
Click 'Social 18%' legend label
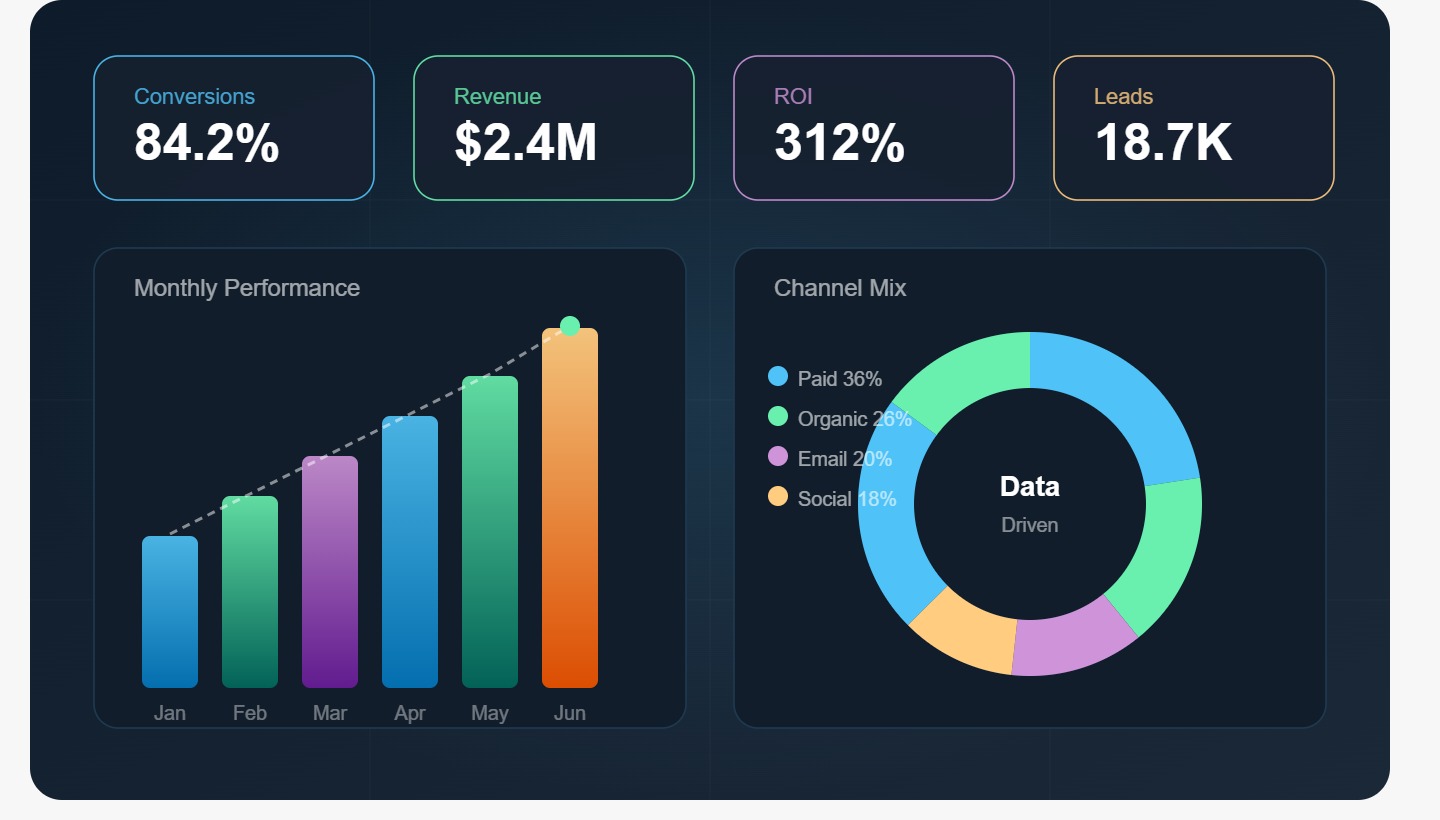click(847, 499)
